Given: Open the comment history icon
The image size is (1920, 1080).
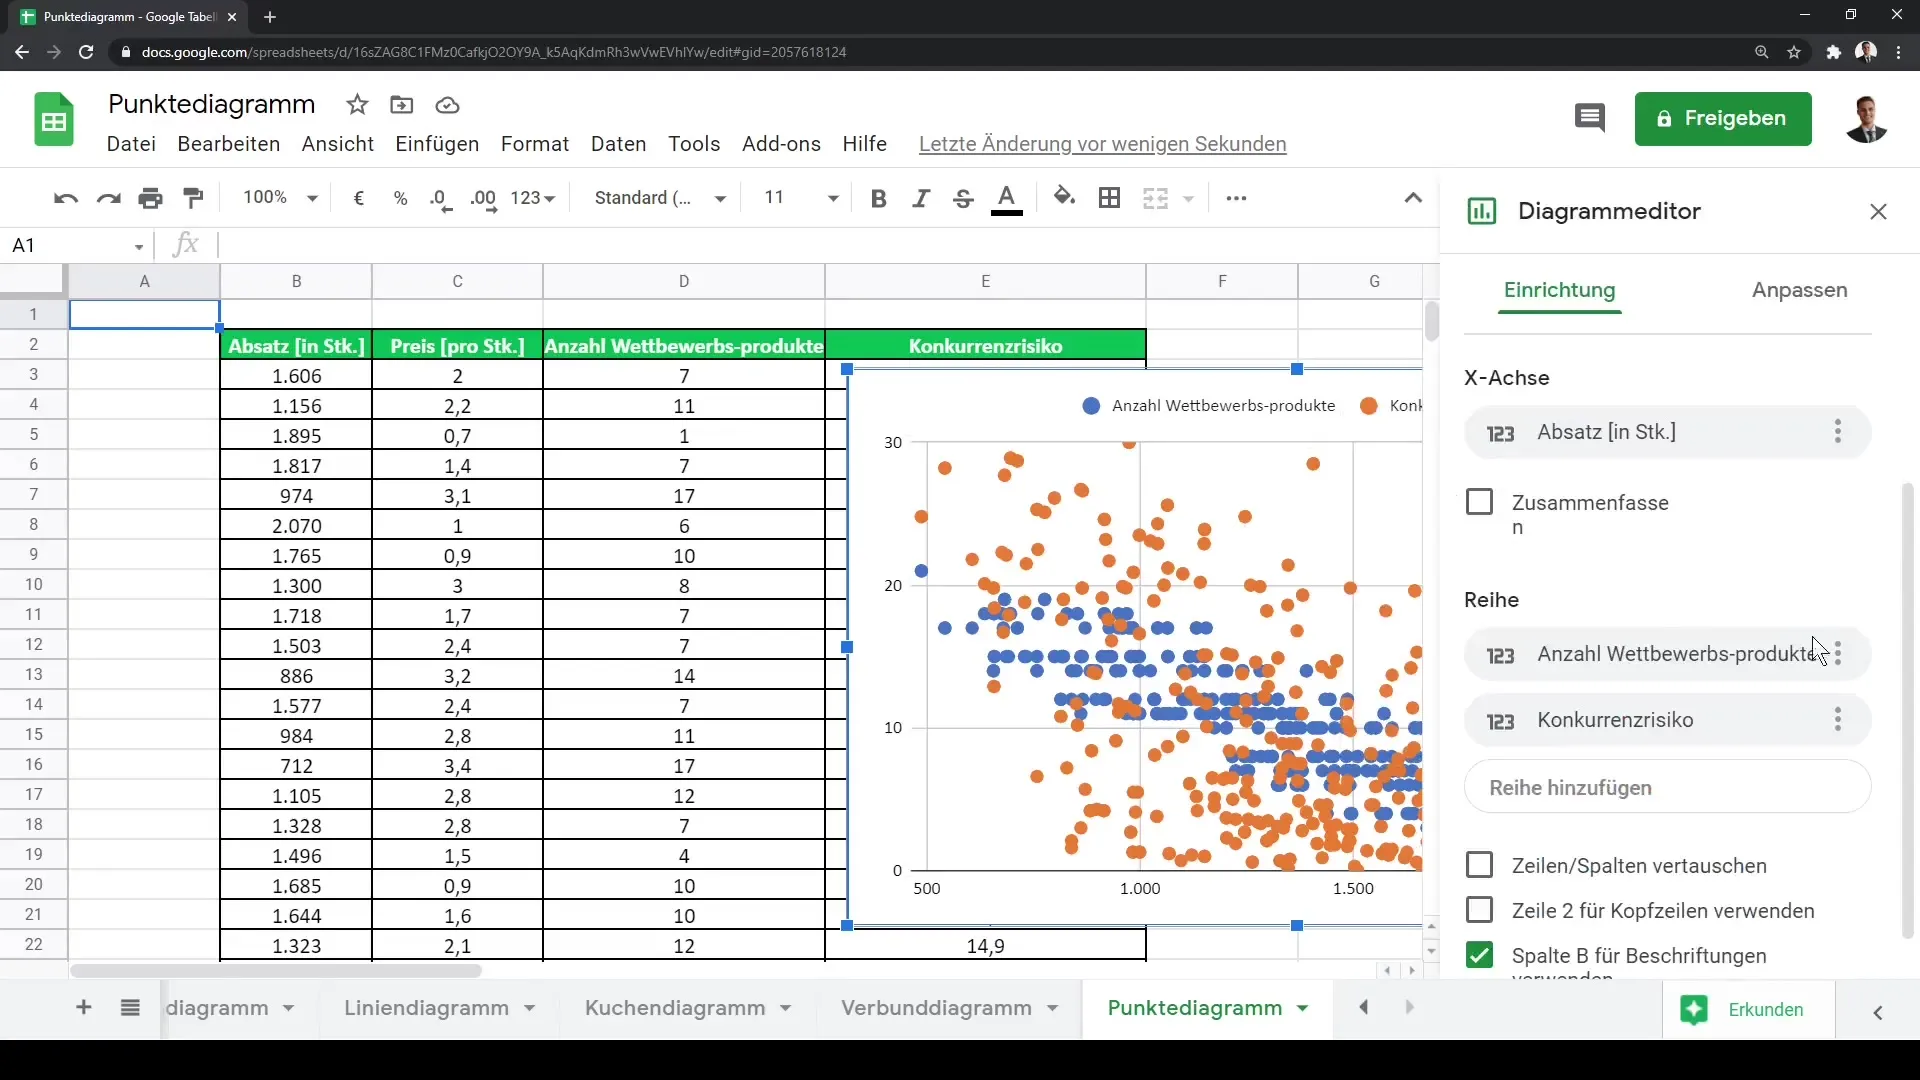Looking at the screenshot, I should tap(1590, 118).
